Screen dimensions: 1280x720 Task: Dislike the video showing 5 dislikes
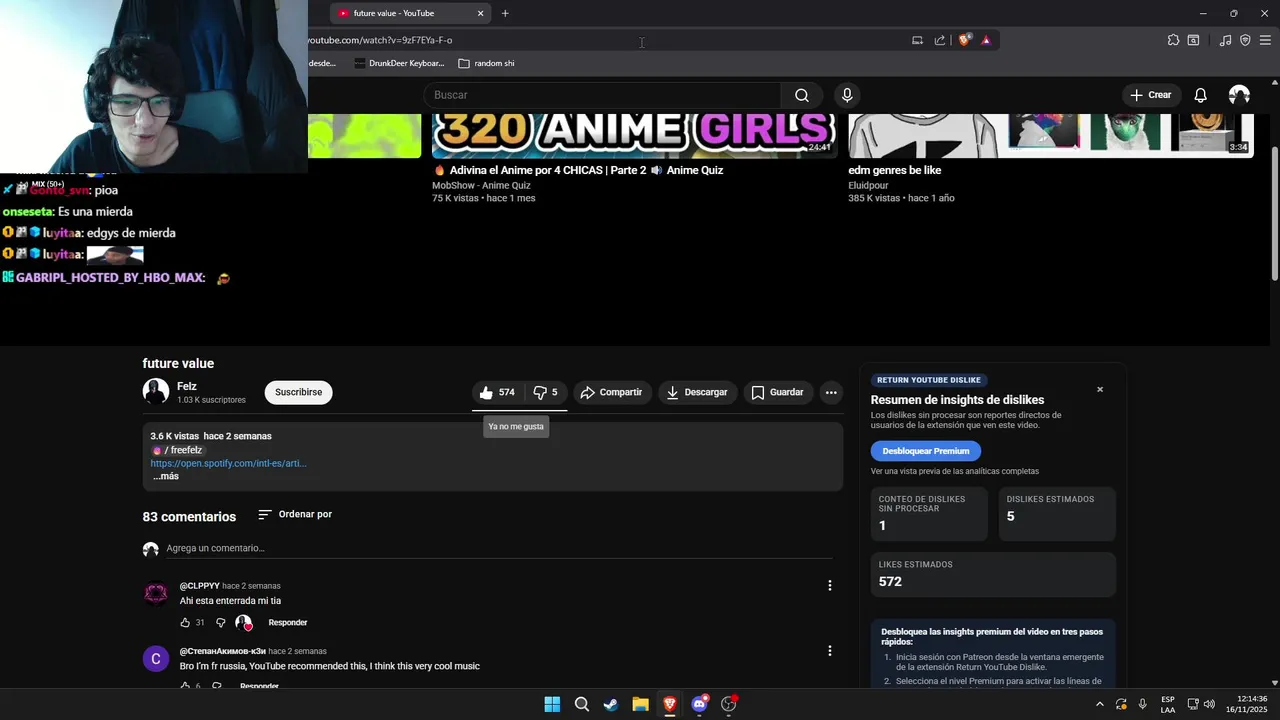click(546, 392)
